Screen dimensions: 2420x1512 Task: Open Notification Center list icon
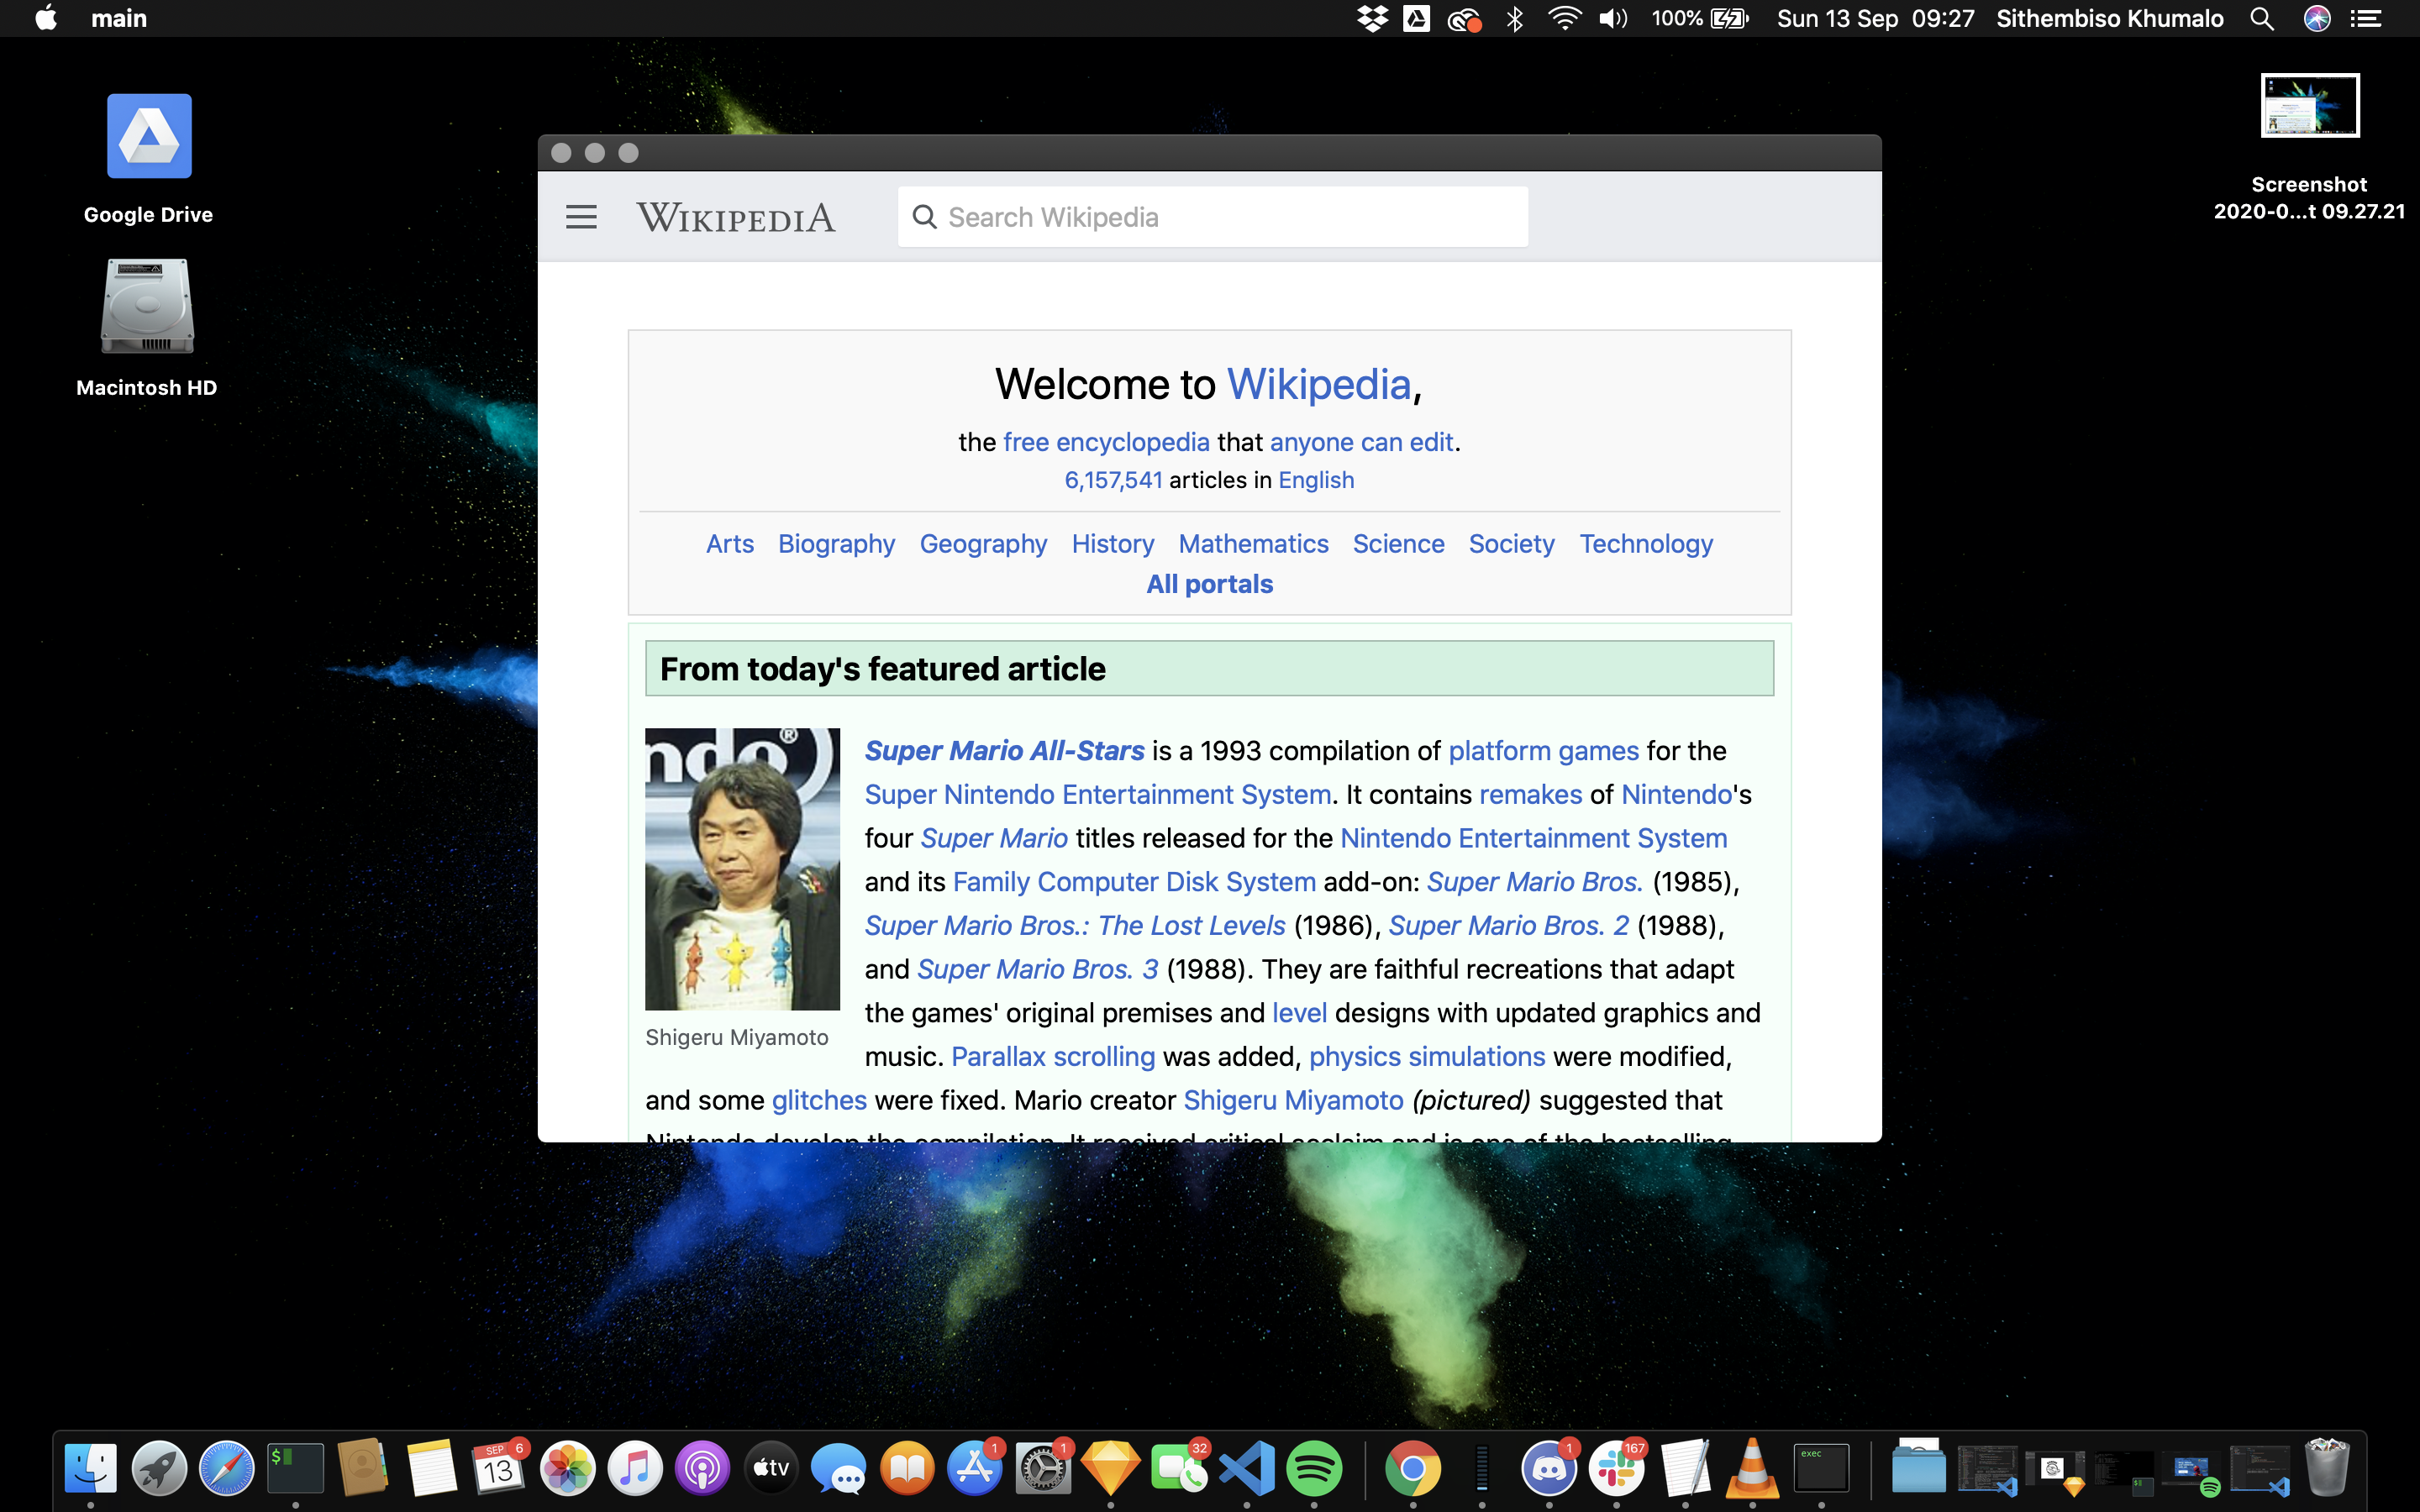coord(2366,18)
